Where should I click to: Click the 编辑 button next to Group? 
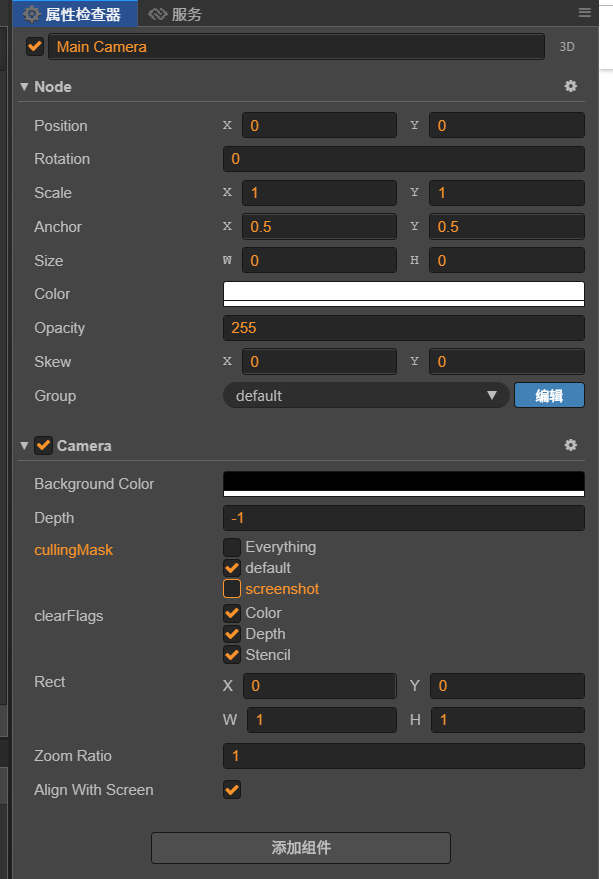[x=549, y=396]
